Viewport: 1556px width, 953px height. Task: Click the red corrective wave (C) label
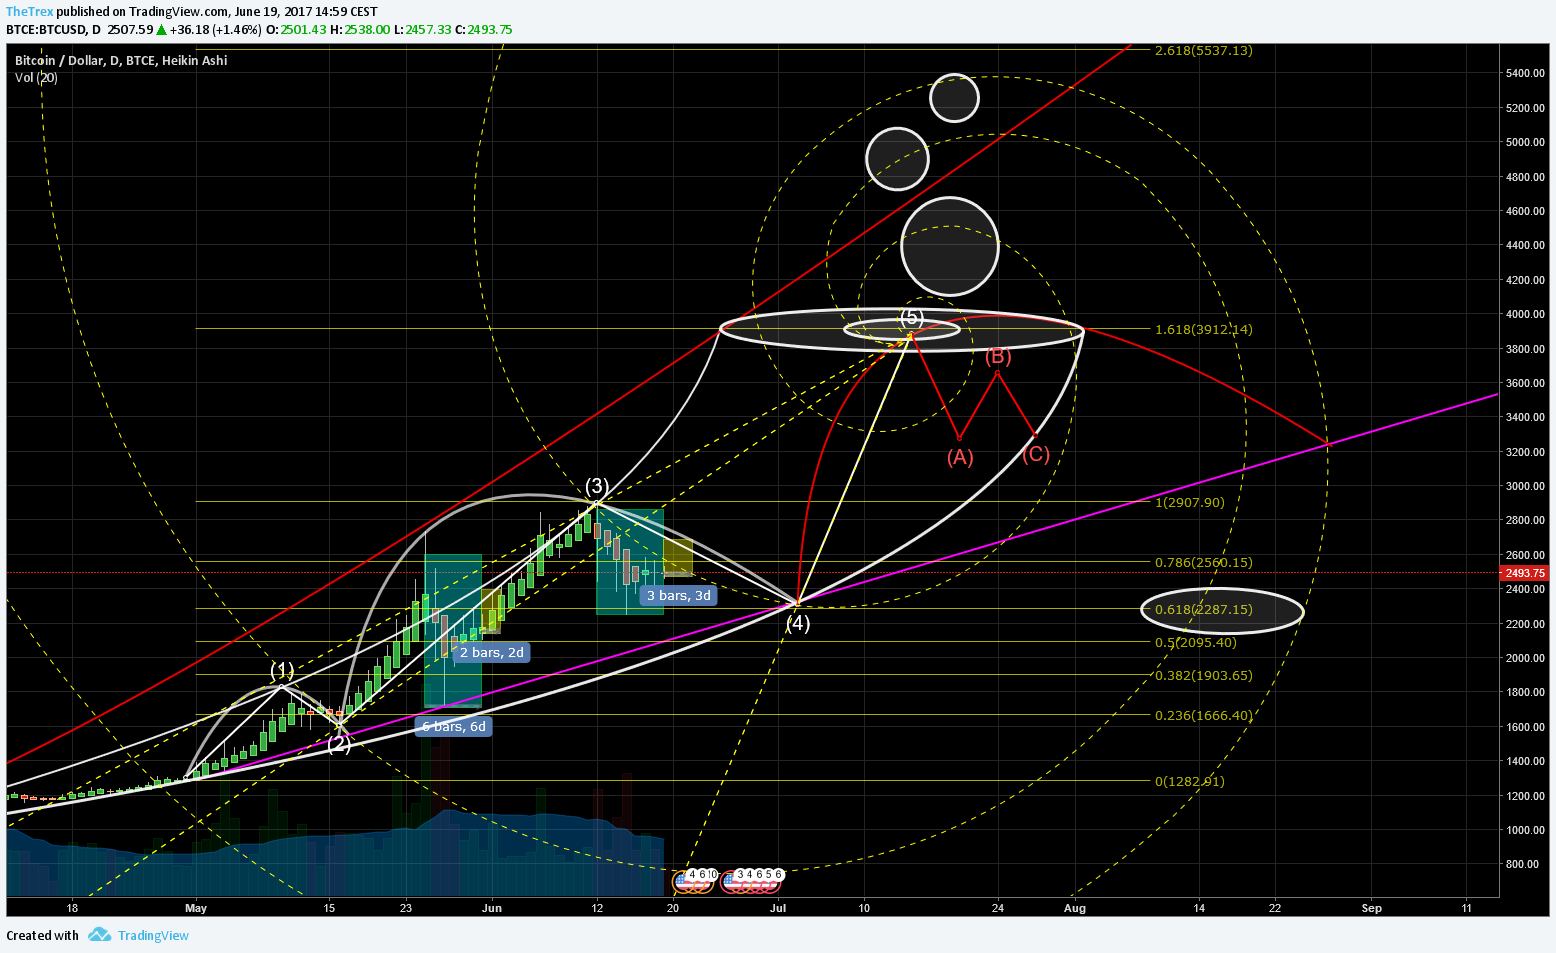pos(1036,454)
